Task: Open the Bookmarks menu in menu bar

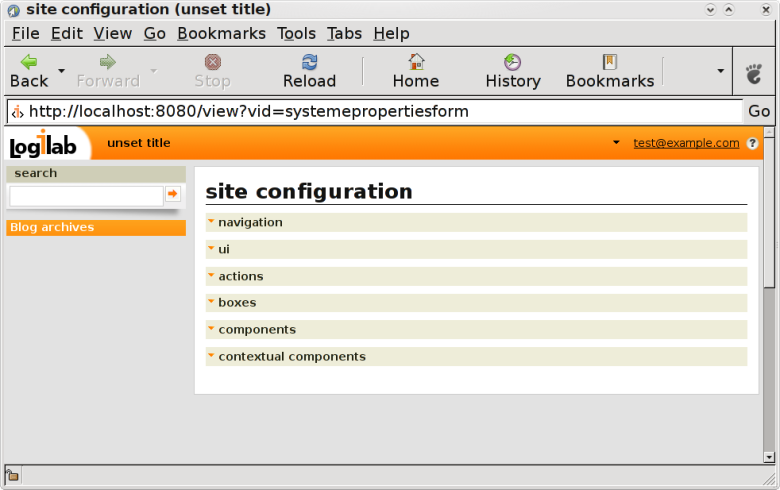Action: click(x=221, y=33)
